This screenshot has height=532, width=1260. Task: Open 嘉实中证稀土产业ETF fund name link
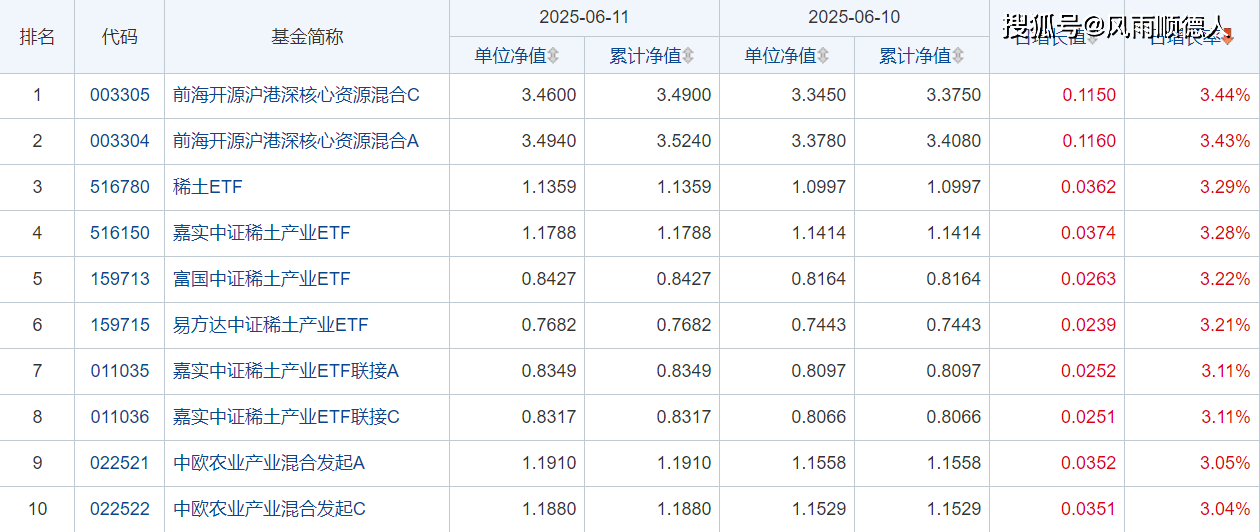(262, 234)
